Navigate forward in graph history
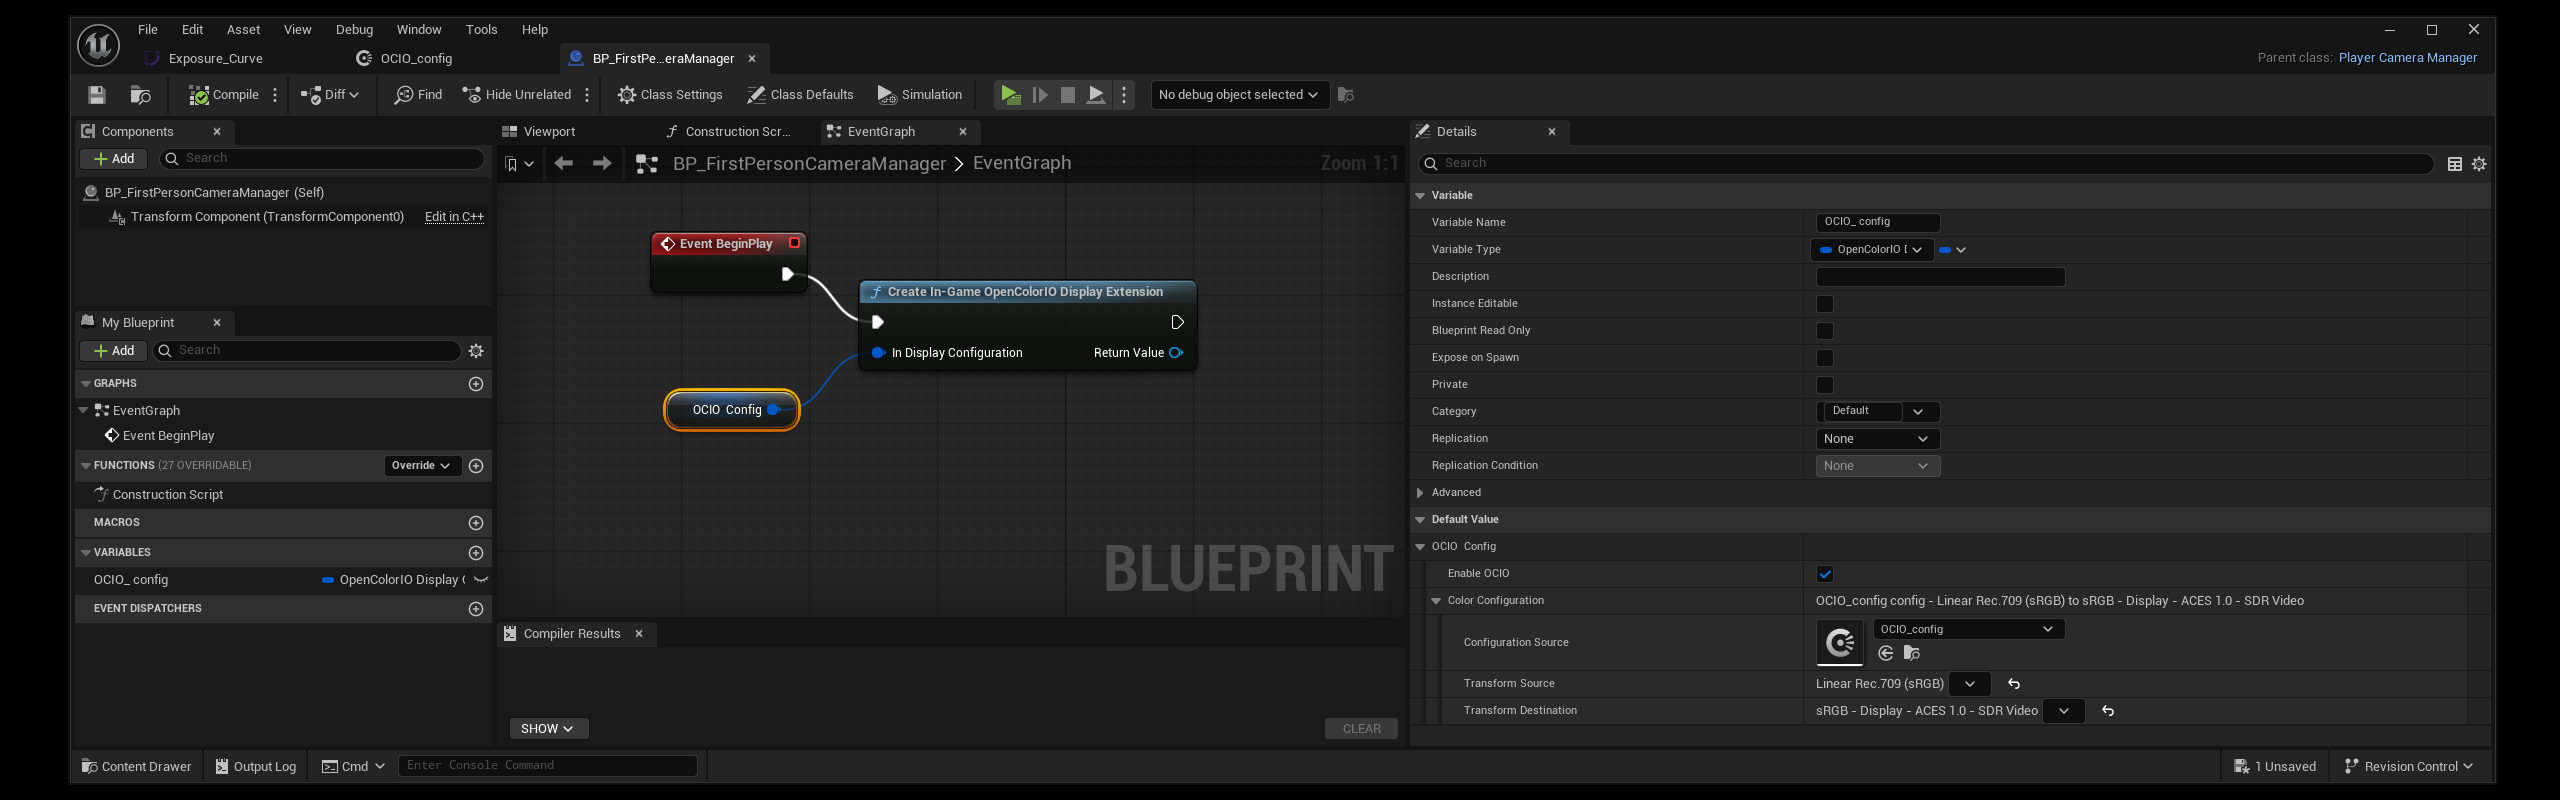The width and height of the screenshot is (2560, 800). (x=602, y=164)
